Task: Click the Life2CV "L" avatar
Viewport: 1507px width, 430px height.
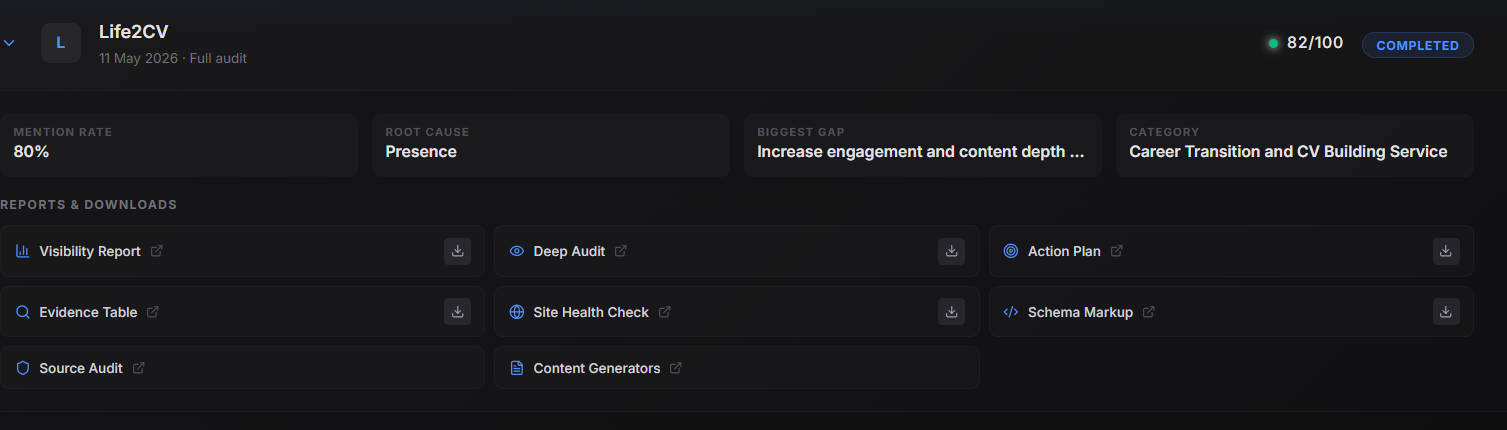Action: (61, 43)
